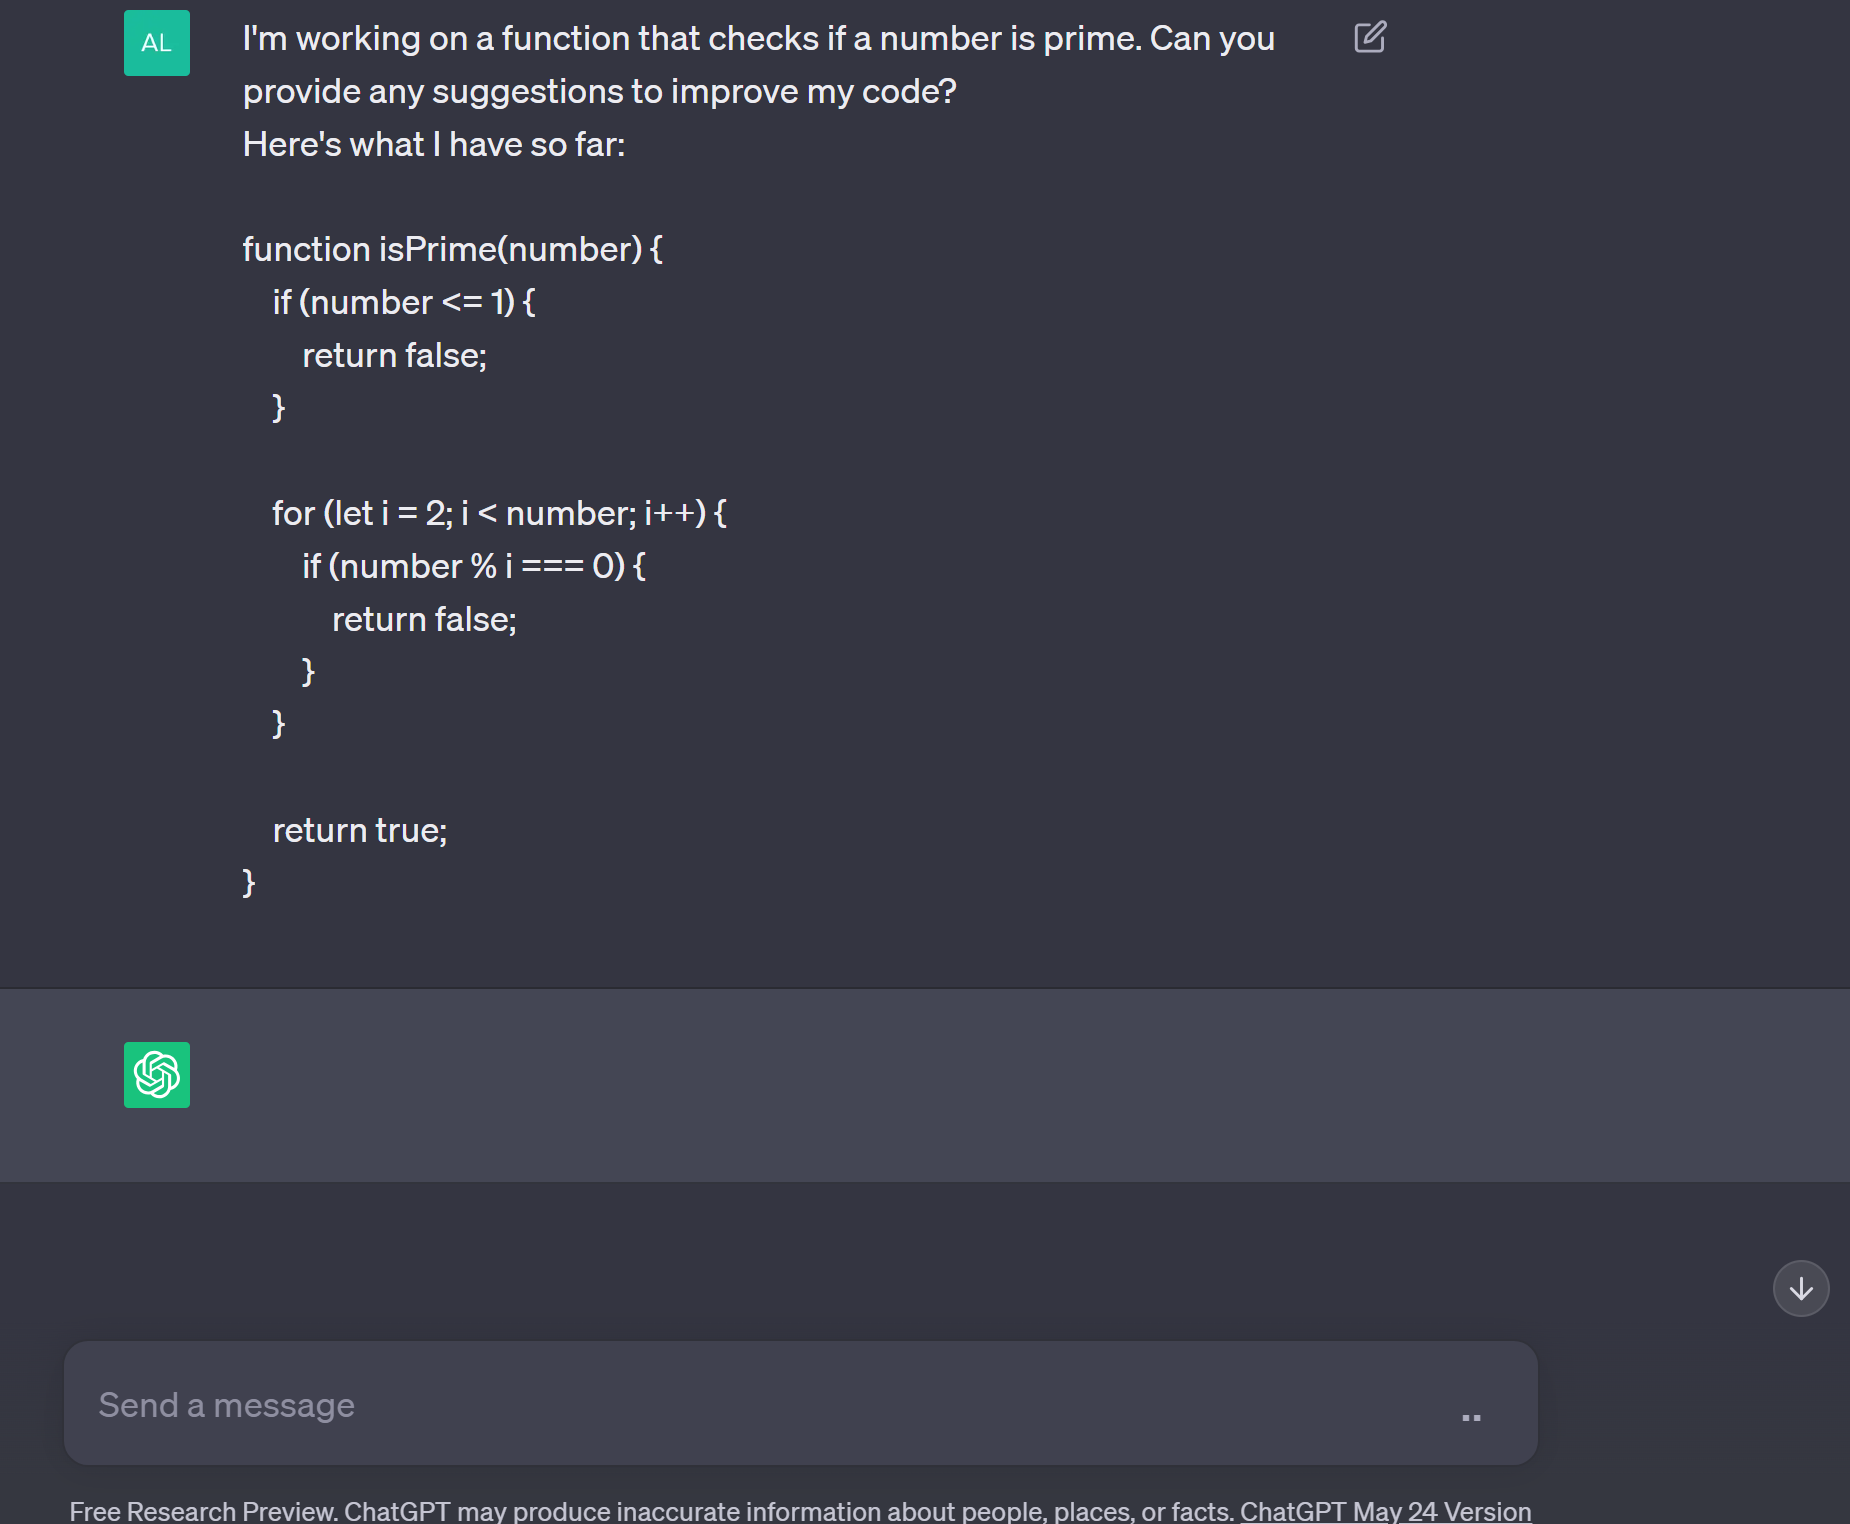Click "provide any suggestions to improve" line
This screenshot has width=1850, height=1524.
tap(600, 91)
